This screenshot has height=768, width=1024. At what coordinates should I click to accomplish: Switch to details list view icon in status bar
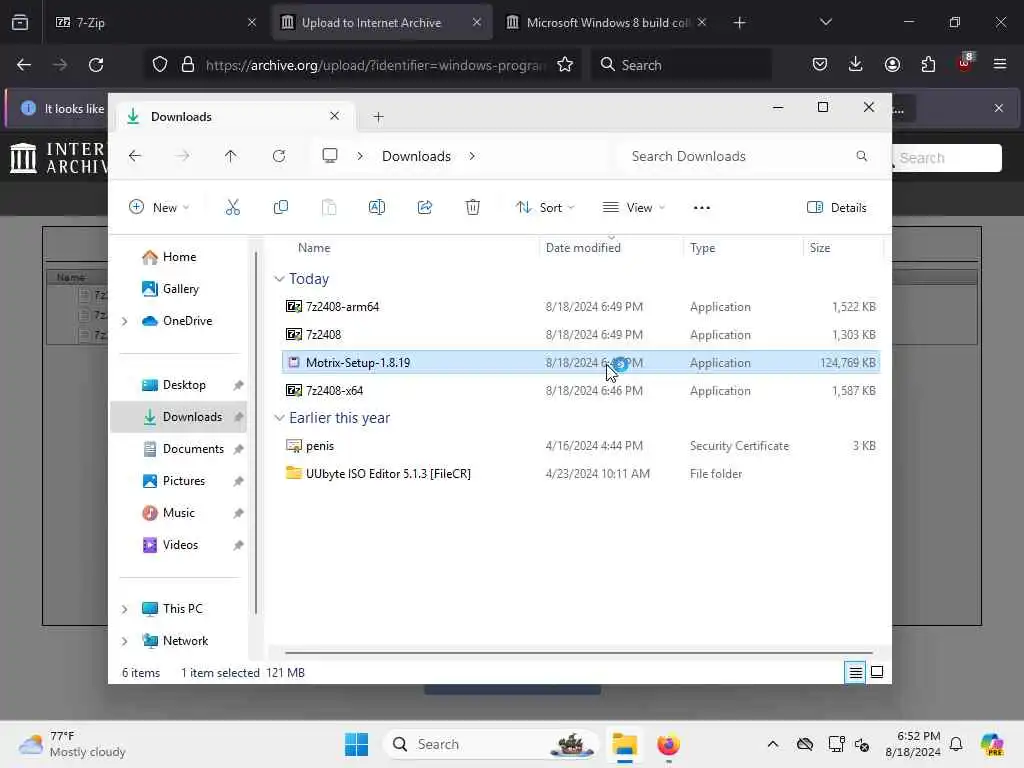(855, 672)
